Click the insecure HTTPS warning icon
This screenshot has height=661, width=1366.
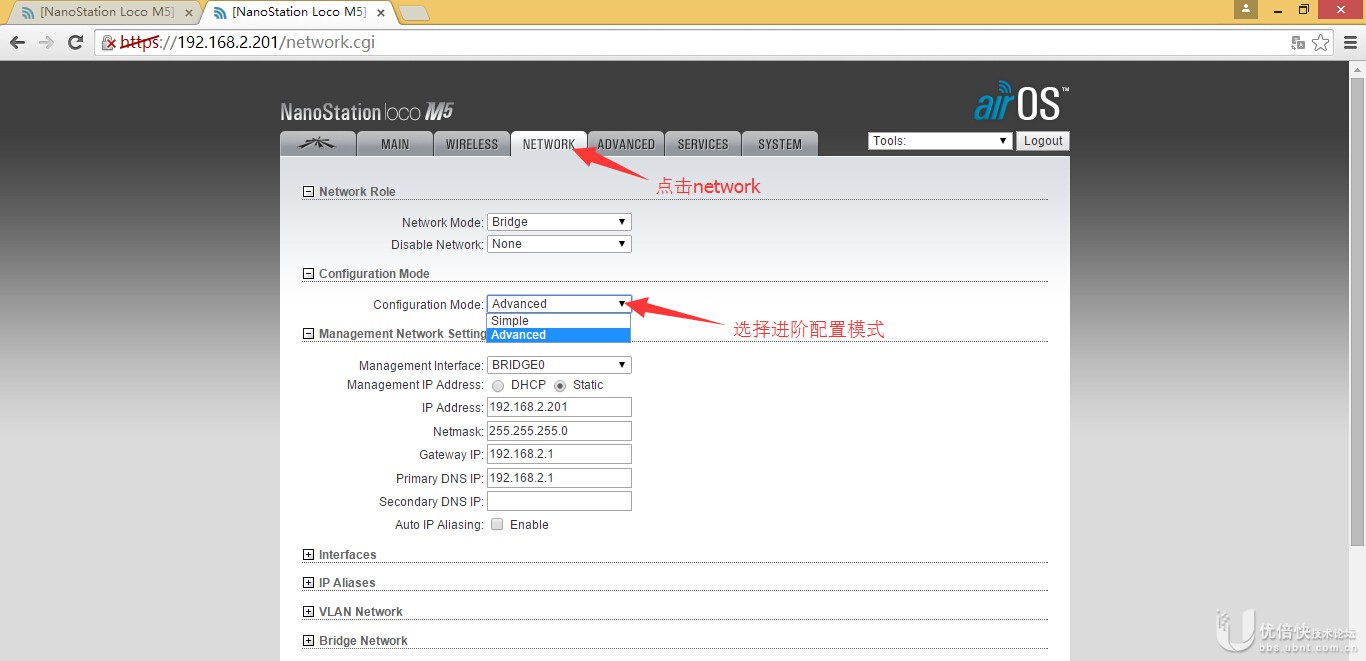tap(109, 43)
